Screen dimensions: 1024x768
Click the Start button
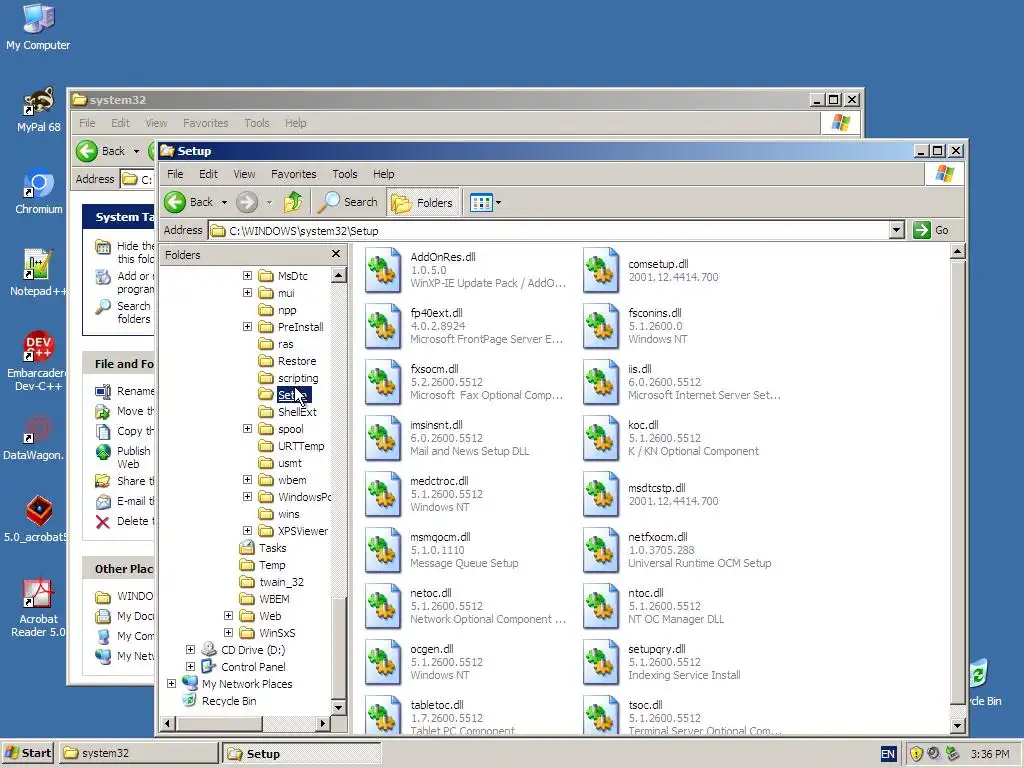pyautogui.click(x=28, y=753)
